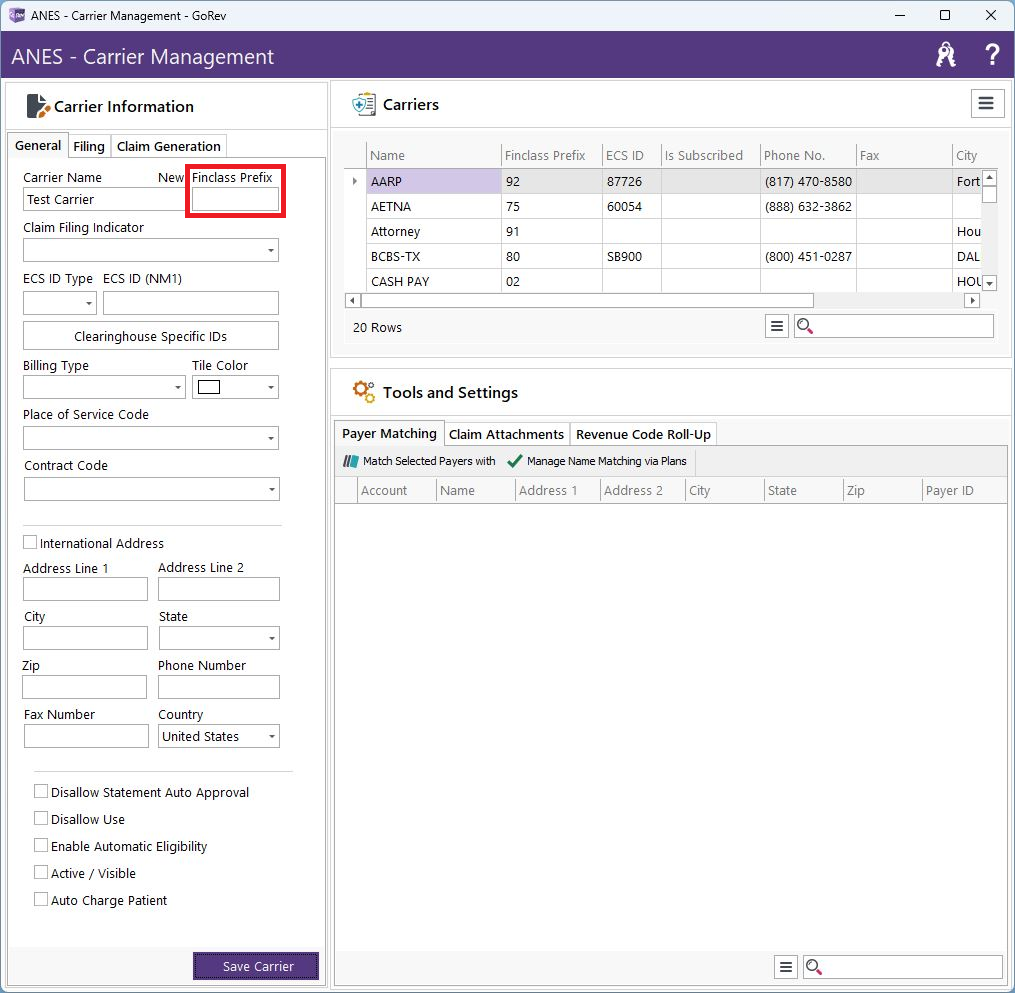Switch to the Filing tab

click(89, 146)
